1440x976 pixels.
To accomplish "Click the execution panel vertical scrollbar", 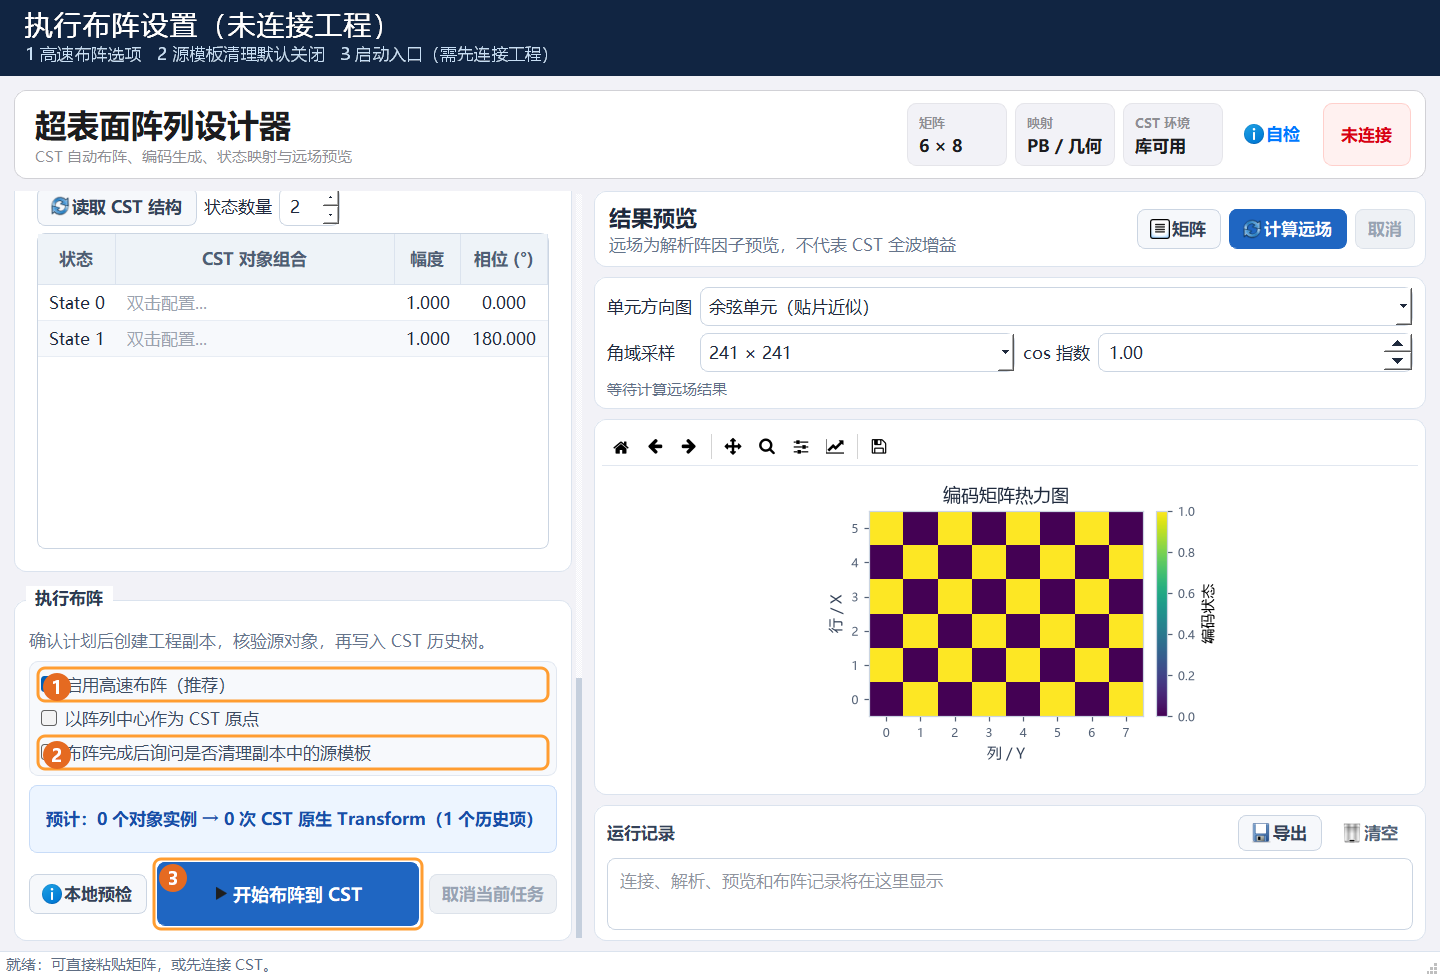I will (579, 808).
